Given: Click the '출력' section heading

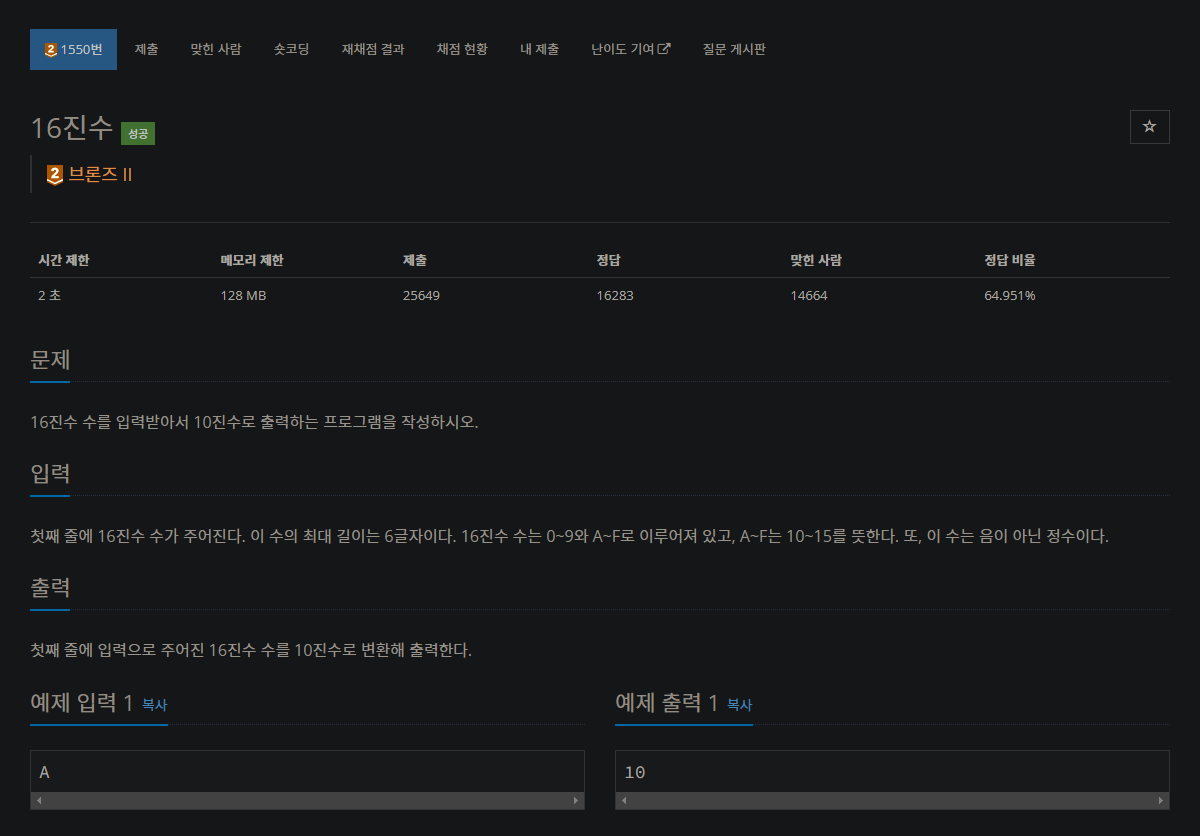Looking at the screenshot, I should (50, 589).
